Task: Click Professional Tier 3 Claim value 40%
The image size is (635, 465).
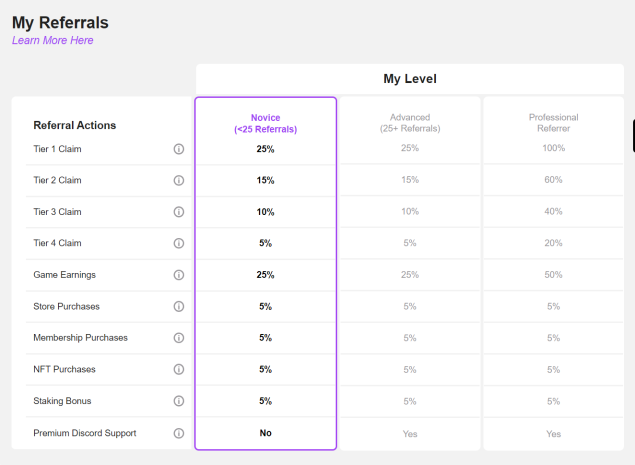Action: (553, 211)
